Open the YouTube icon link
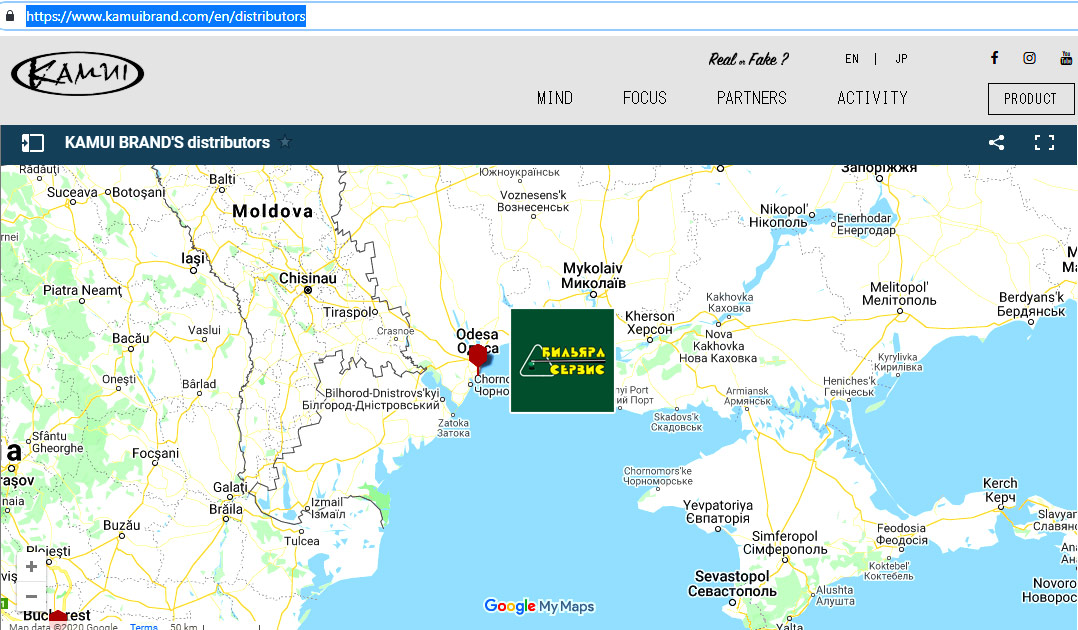Image resolution: width=1078 pixels, height=630 pixels. point(1066,58)
